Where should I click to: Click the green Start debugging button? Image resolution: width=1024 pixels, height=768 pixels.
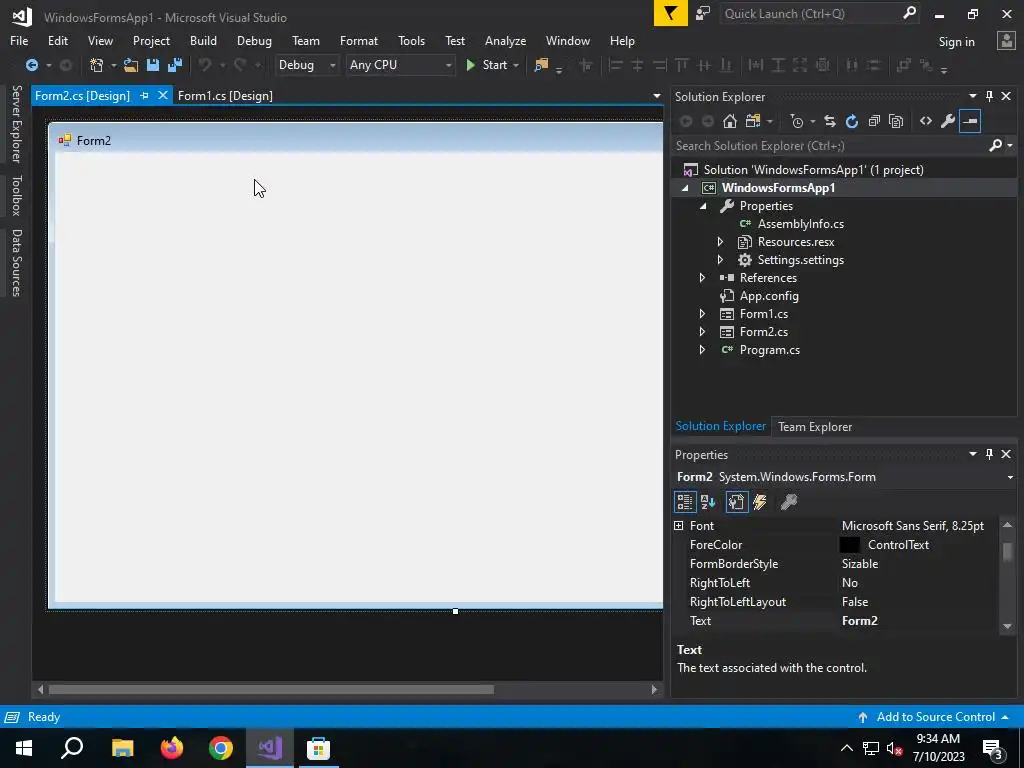click(487, 65)
